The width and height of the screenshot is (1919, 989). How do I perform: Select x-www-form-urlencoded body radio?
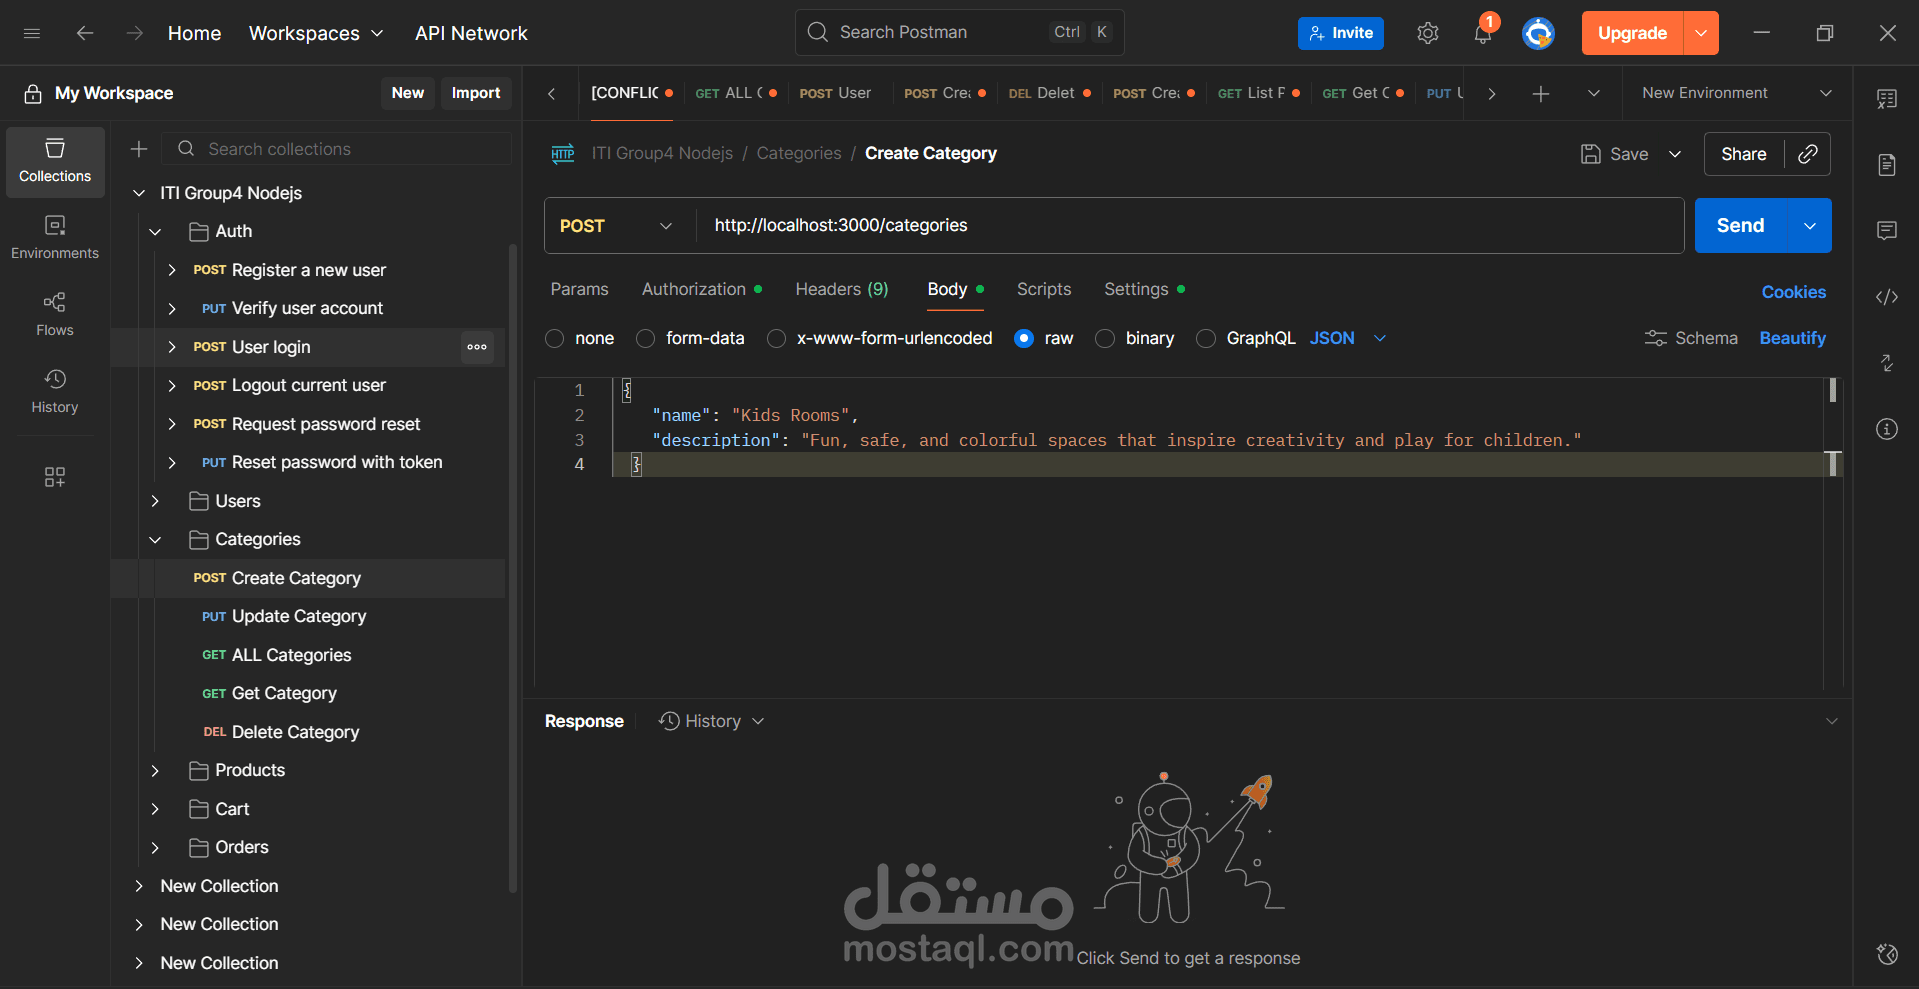click(776, 339)
